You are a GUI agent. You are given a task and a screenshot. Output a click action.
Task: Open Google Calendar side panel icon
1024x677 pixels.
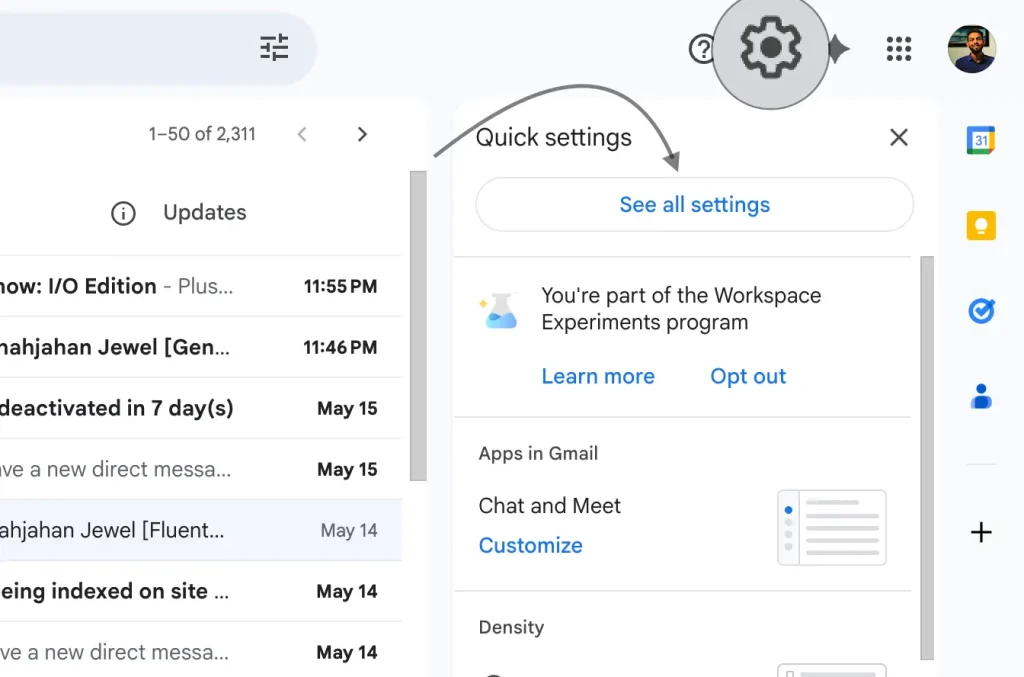coord(980,140)
